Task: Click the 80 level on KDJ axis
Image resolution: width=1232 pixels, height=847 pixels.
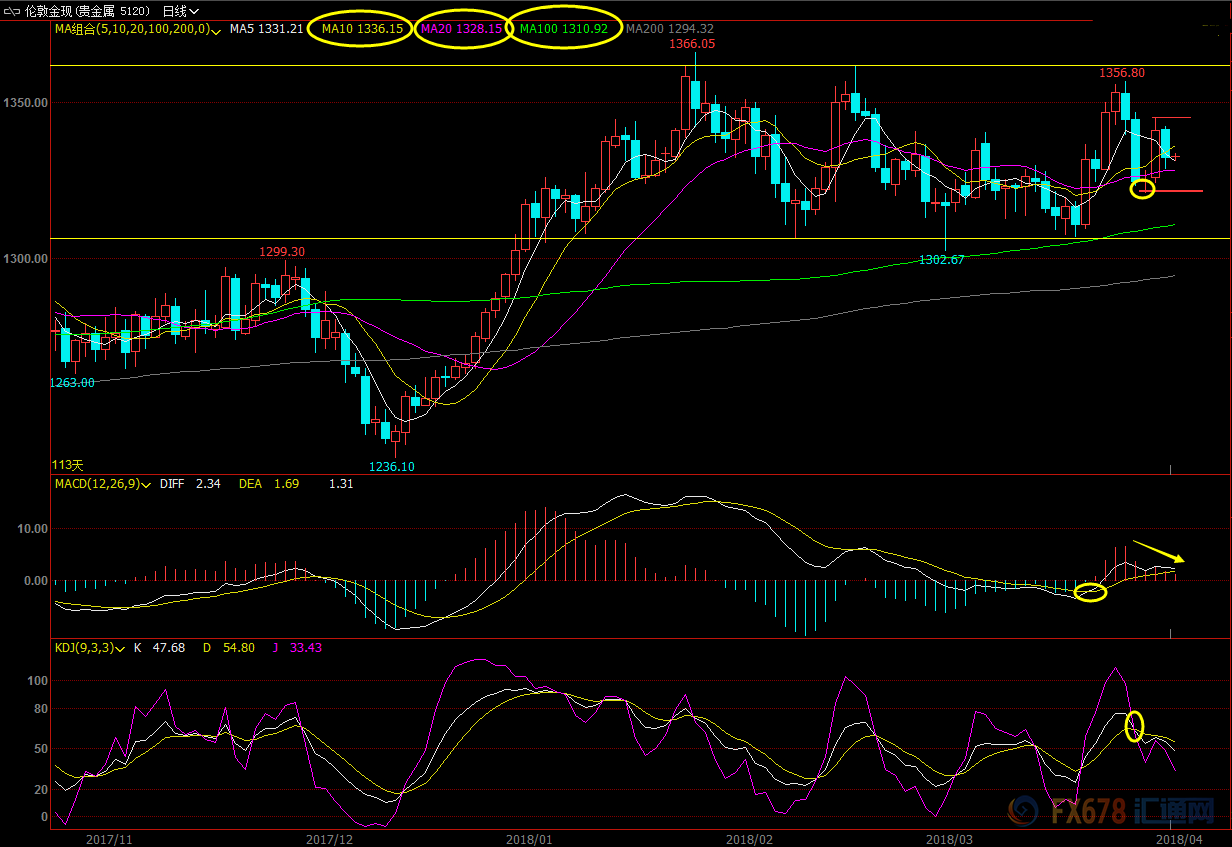Action: coord(41,709)
